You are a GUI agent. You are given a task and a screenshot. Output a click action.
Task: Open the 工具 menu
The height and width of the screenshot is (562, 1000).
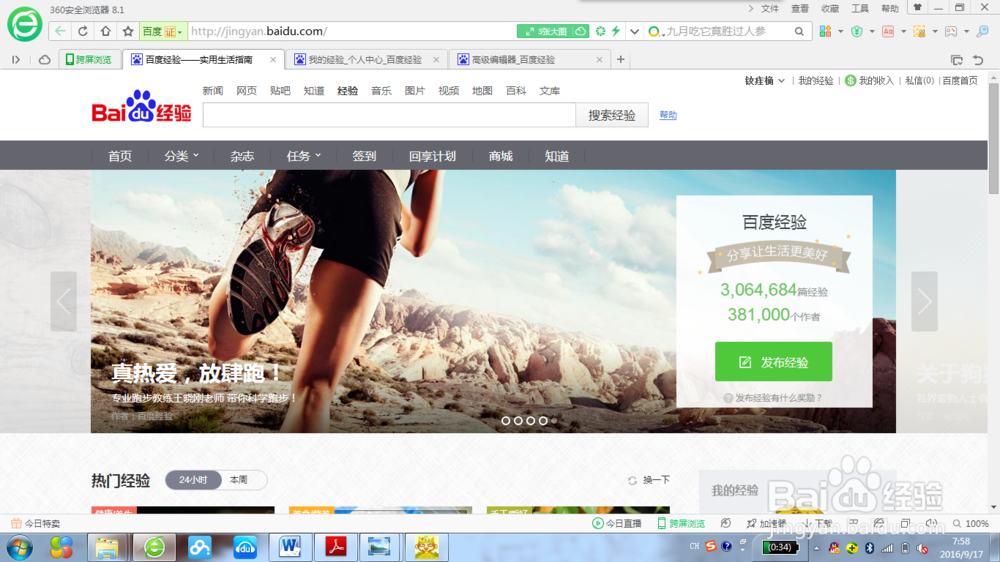click(x=860, y=8)
